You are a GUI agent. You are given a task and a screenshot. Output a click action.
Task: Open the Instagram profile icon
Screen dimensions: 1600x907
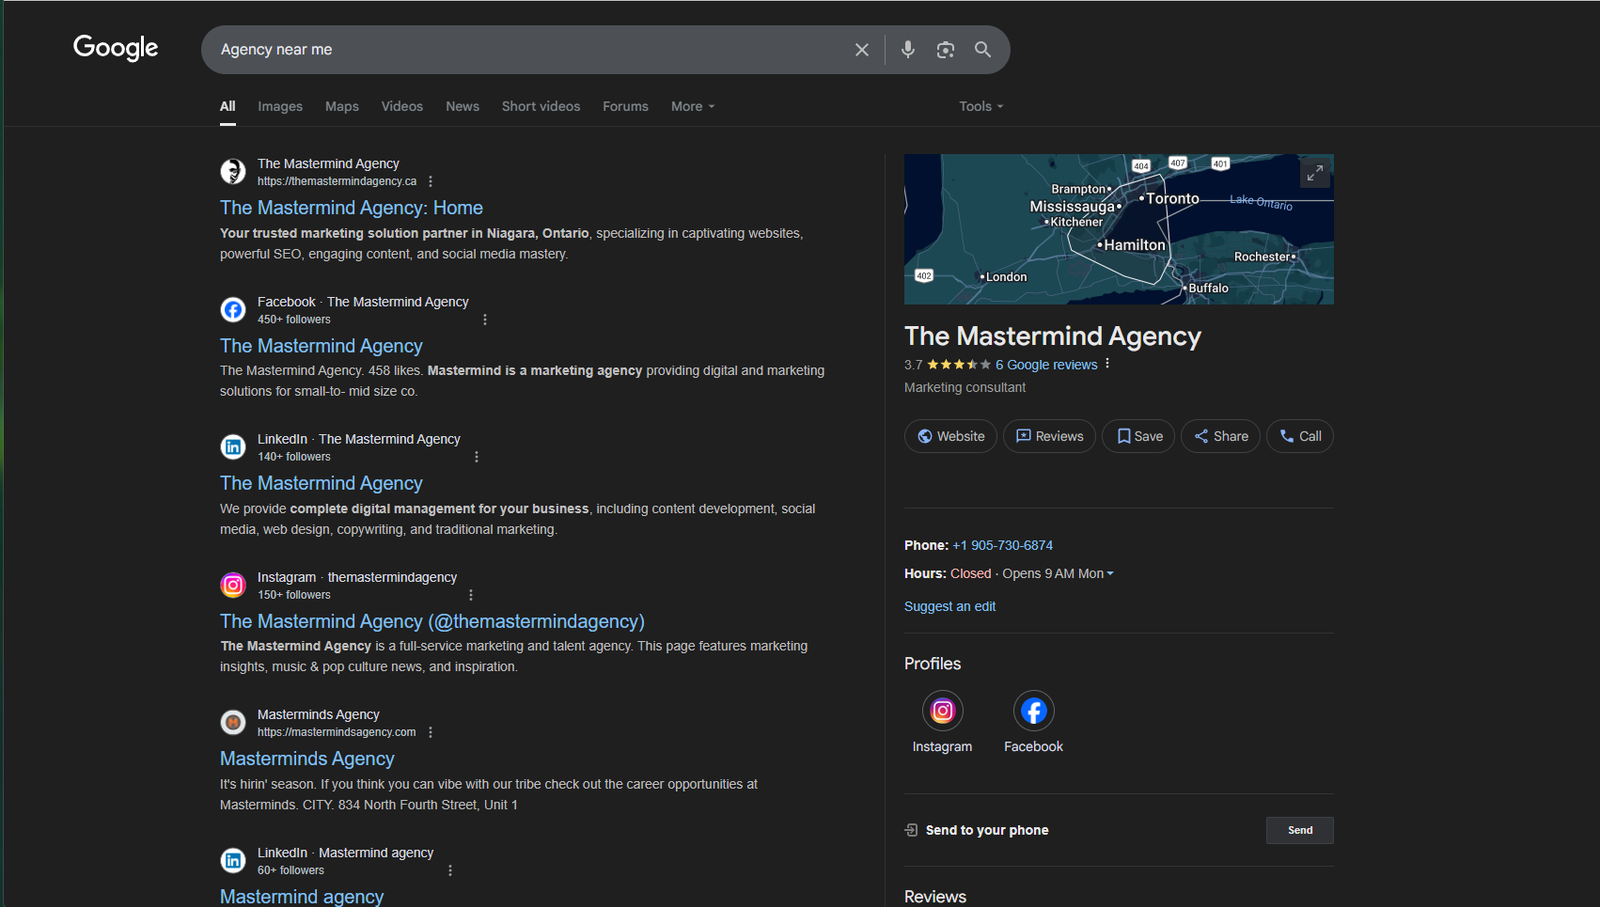tap(942, 711)
